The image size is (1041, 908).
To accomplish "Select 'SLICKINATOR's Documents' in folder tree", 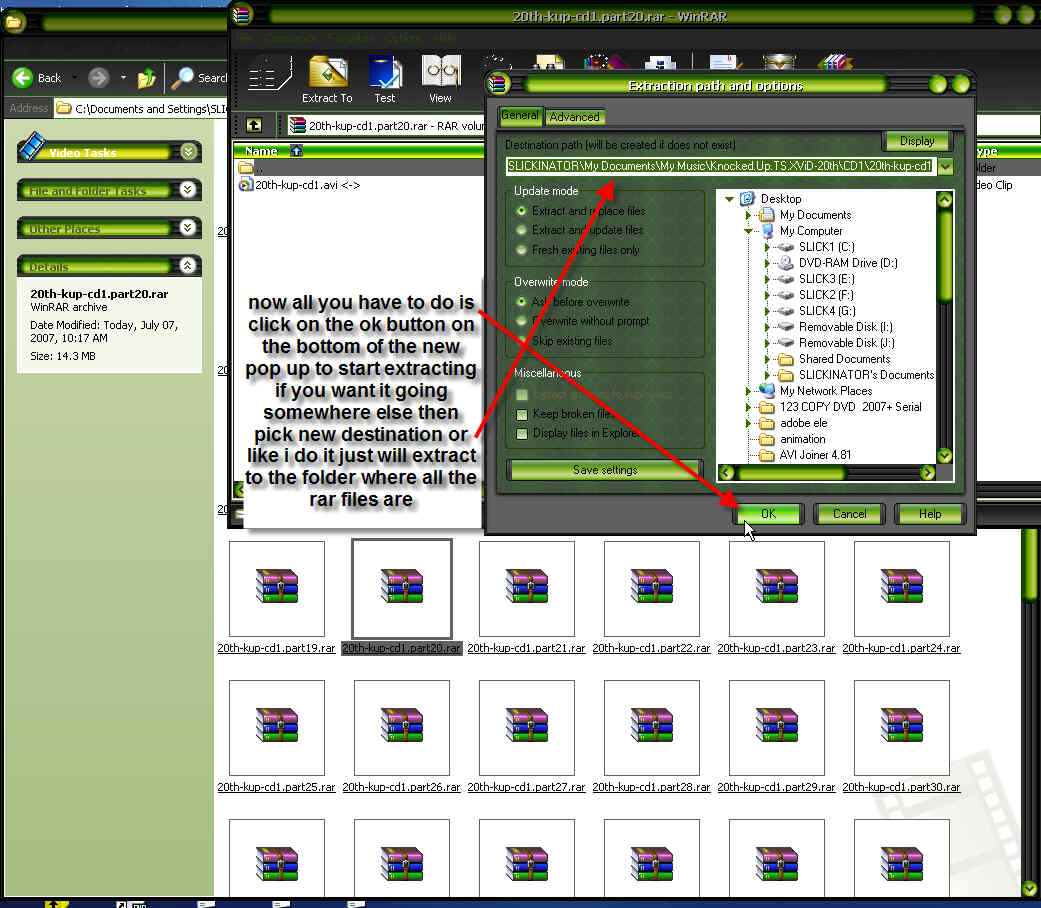I will [866, 375].
